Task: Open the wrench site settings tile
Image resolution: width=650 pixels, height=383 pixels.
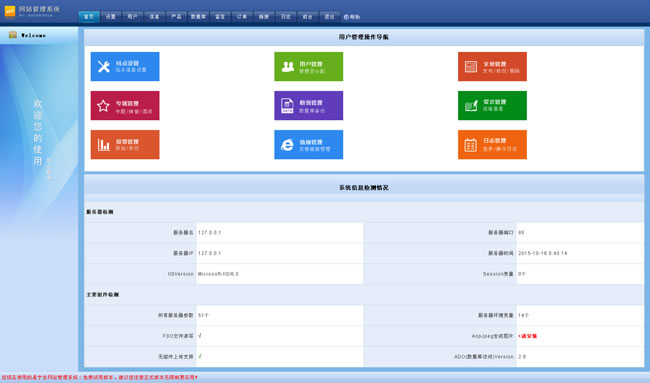Action: pyautogui.click(x=125, y=66)
